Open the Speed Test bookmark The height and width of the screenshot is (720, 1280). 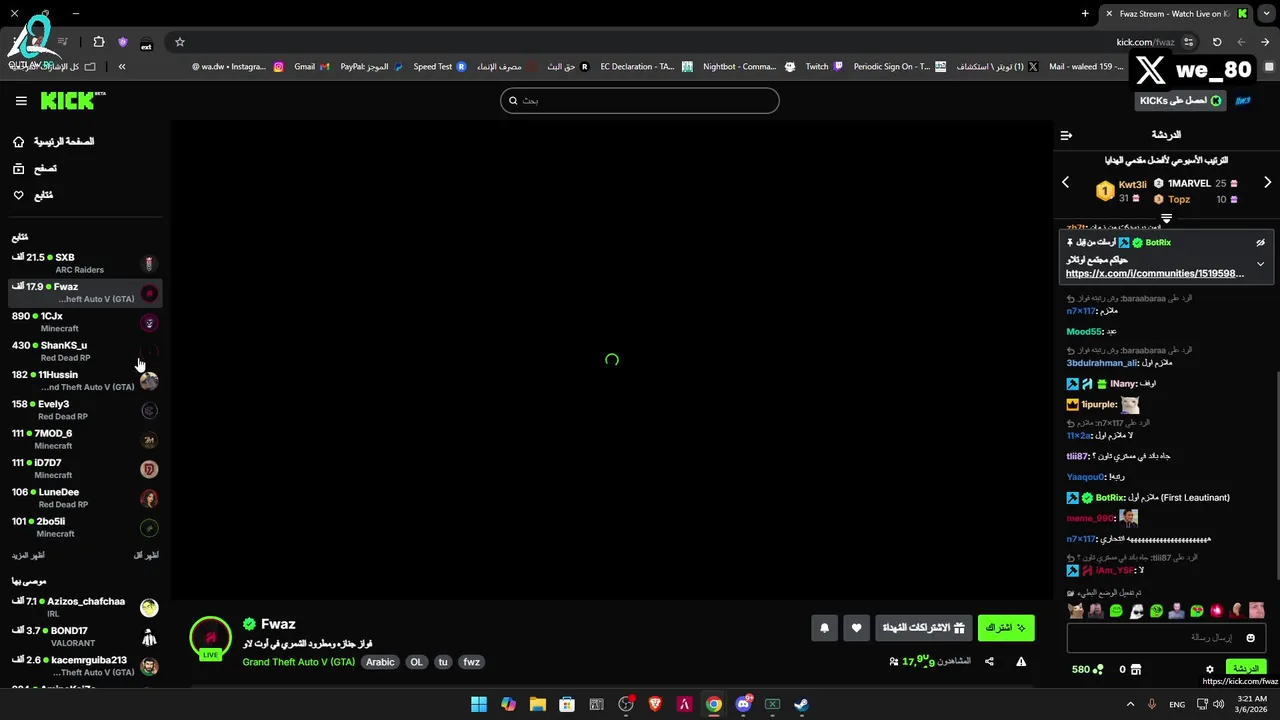(440, 67)
